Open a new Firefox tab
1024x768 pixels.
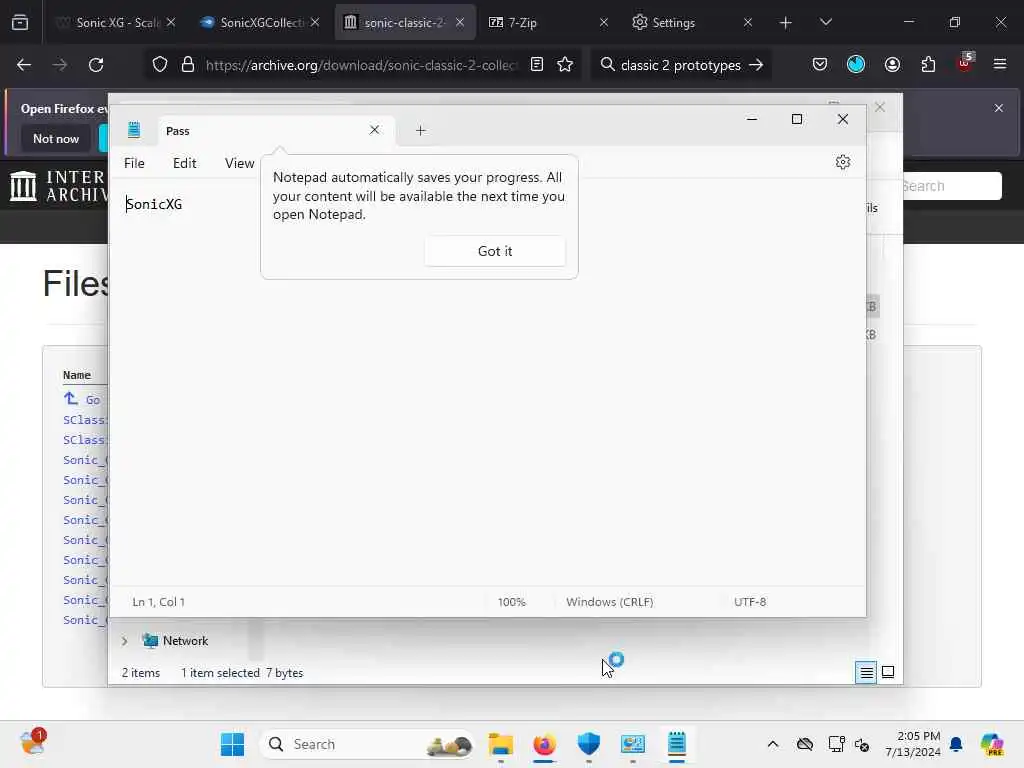[786, 23]
